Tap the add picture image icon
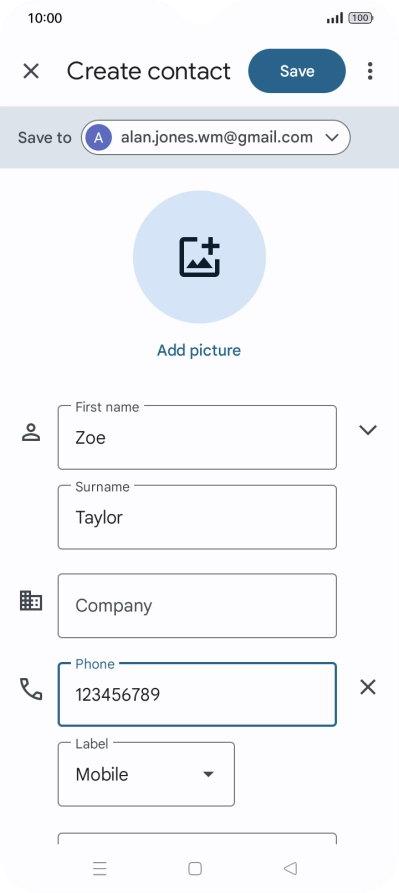 199,257
